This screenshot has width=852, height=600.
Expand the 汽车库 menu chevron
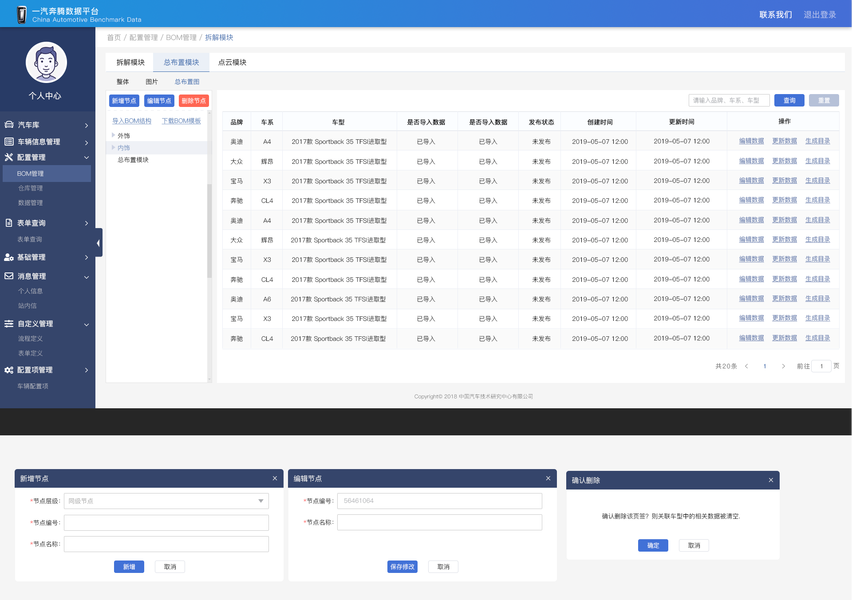pos(86,126)
